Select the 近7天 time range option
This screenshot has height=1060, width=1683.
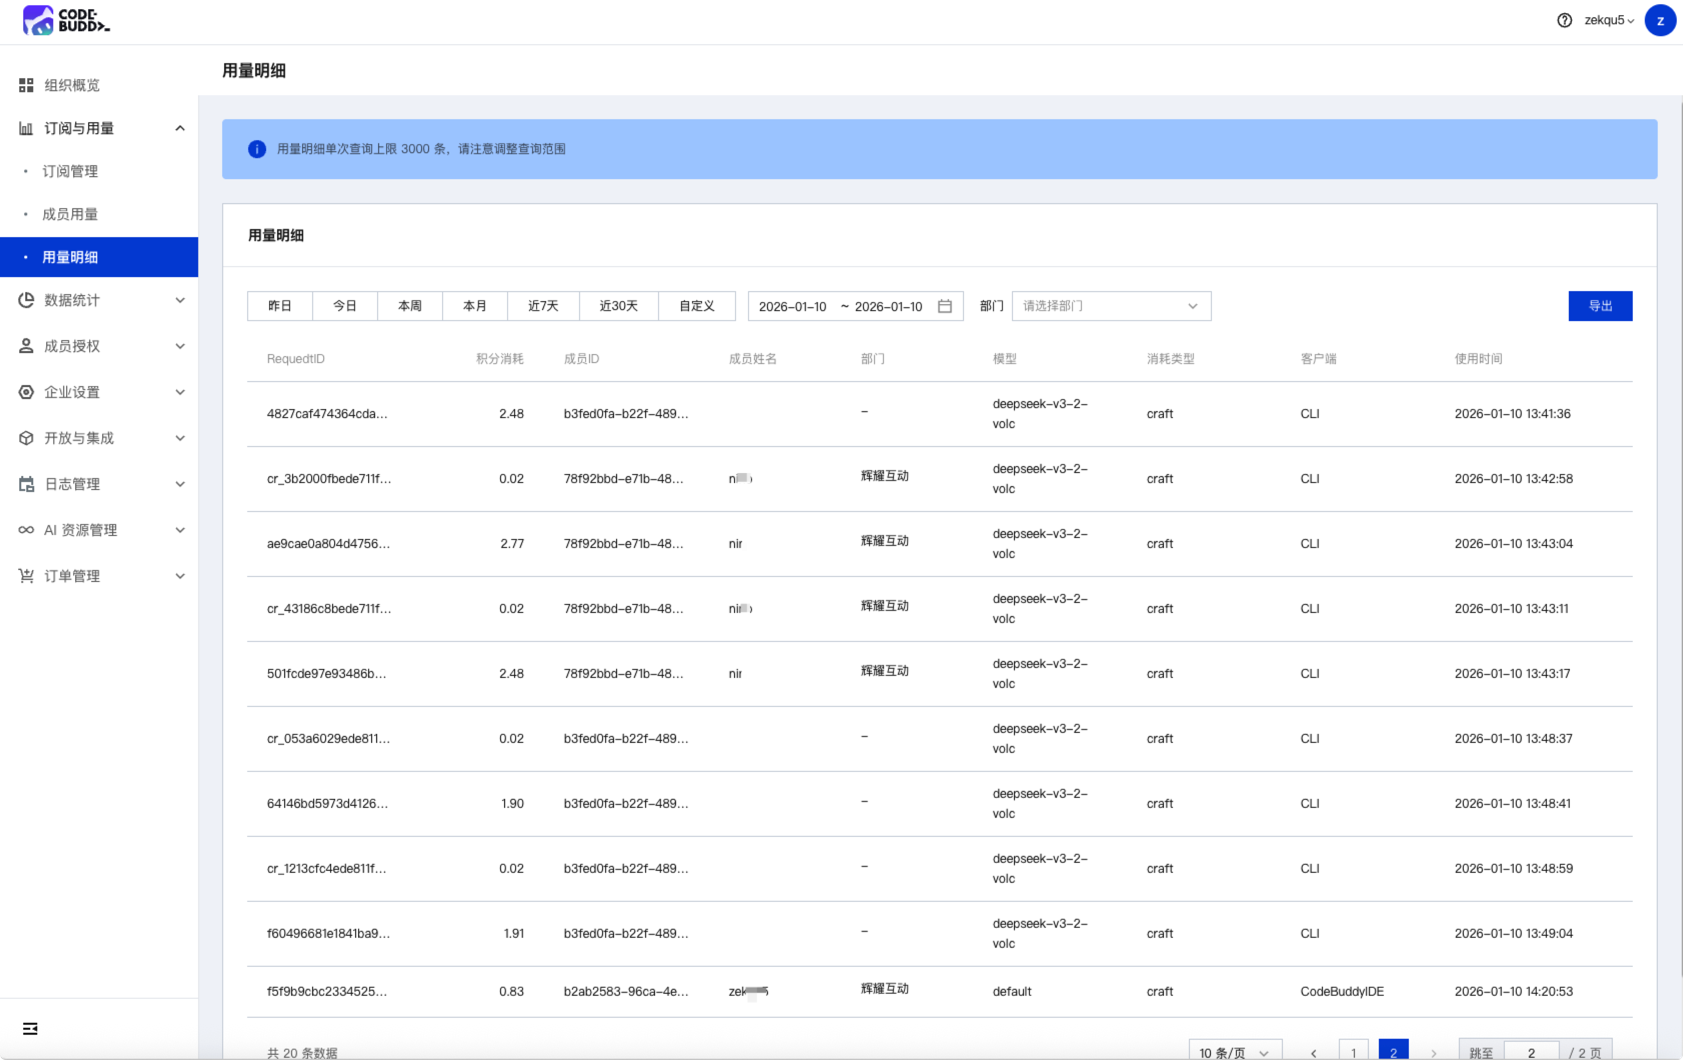(x=543, y=306)
